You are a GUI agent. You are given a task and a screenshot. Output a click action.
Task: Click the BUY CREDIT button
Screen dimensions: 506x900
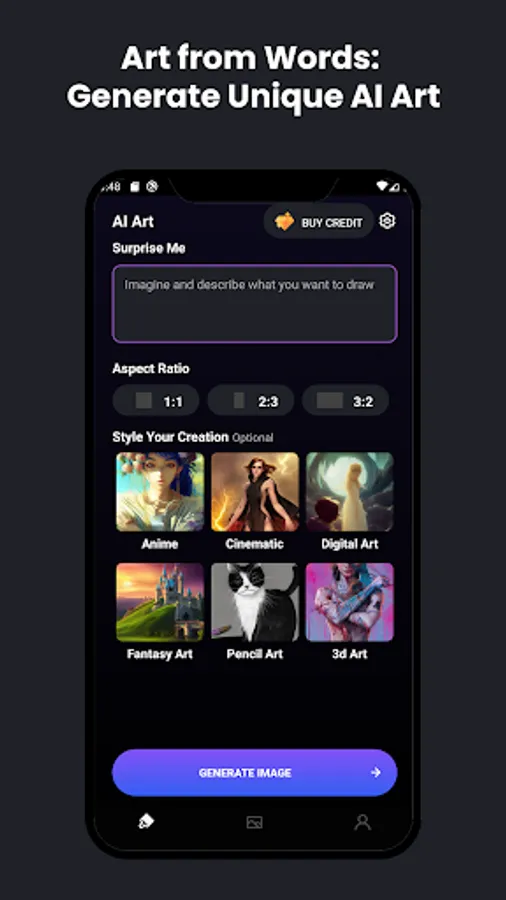pos(319,221)
